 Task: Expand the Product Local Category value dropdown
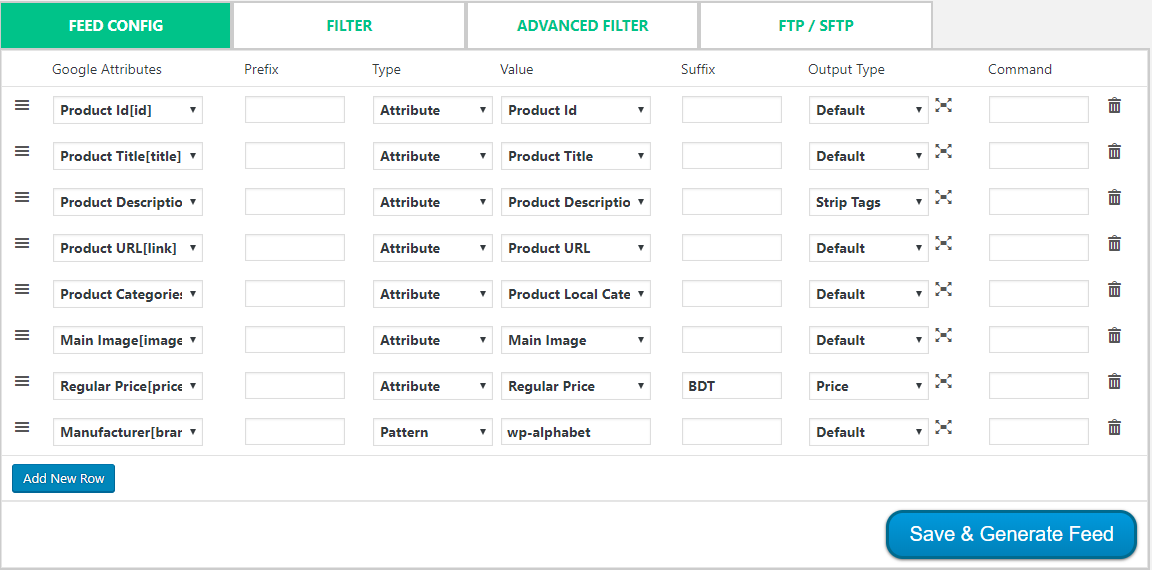point(575,294)
